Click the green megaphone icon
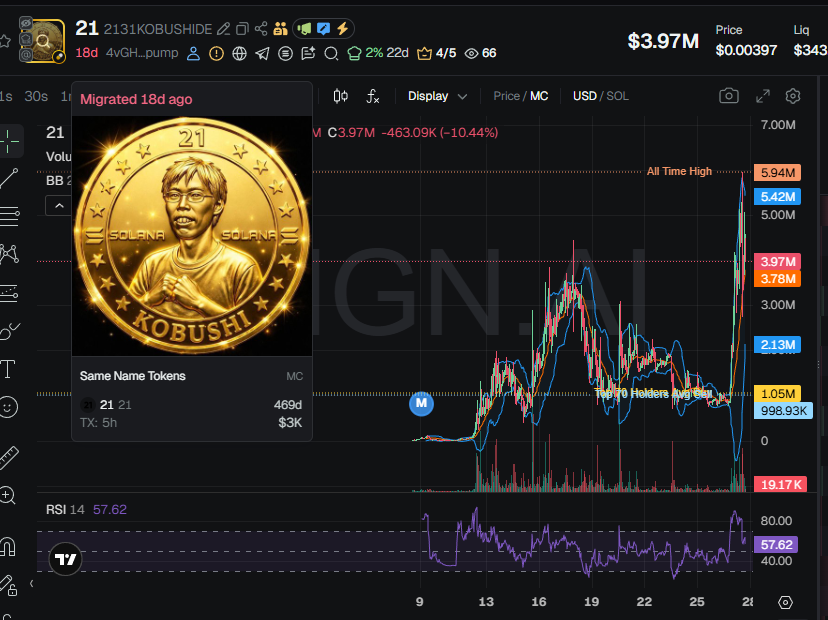828x620 pixels. tap(304, 29)
